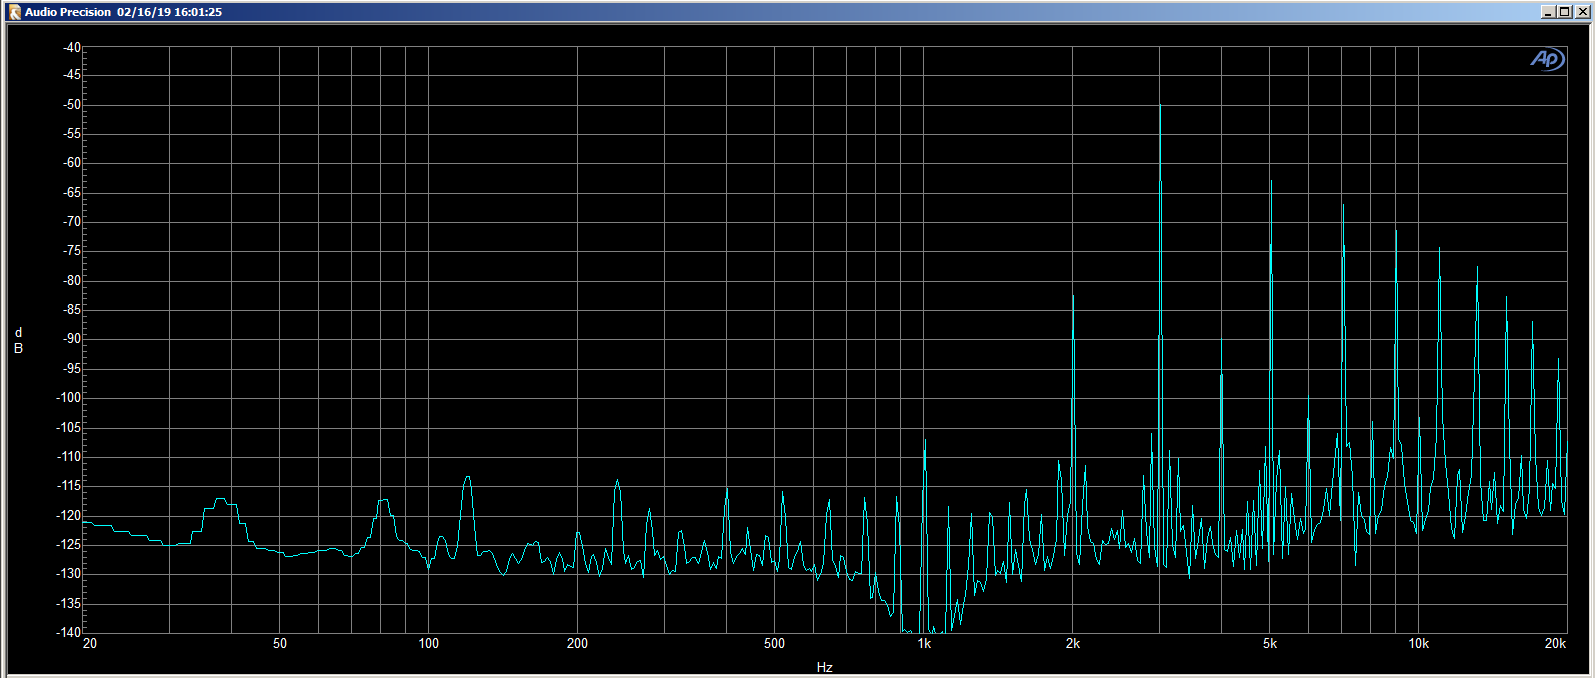Click the -140 label on dB axis
The width and height of the screenshot is (1595, 678).
pyautogui.click(x=68, y=632)
